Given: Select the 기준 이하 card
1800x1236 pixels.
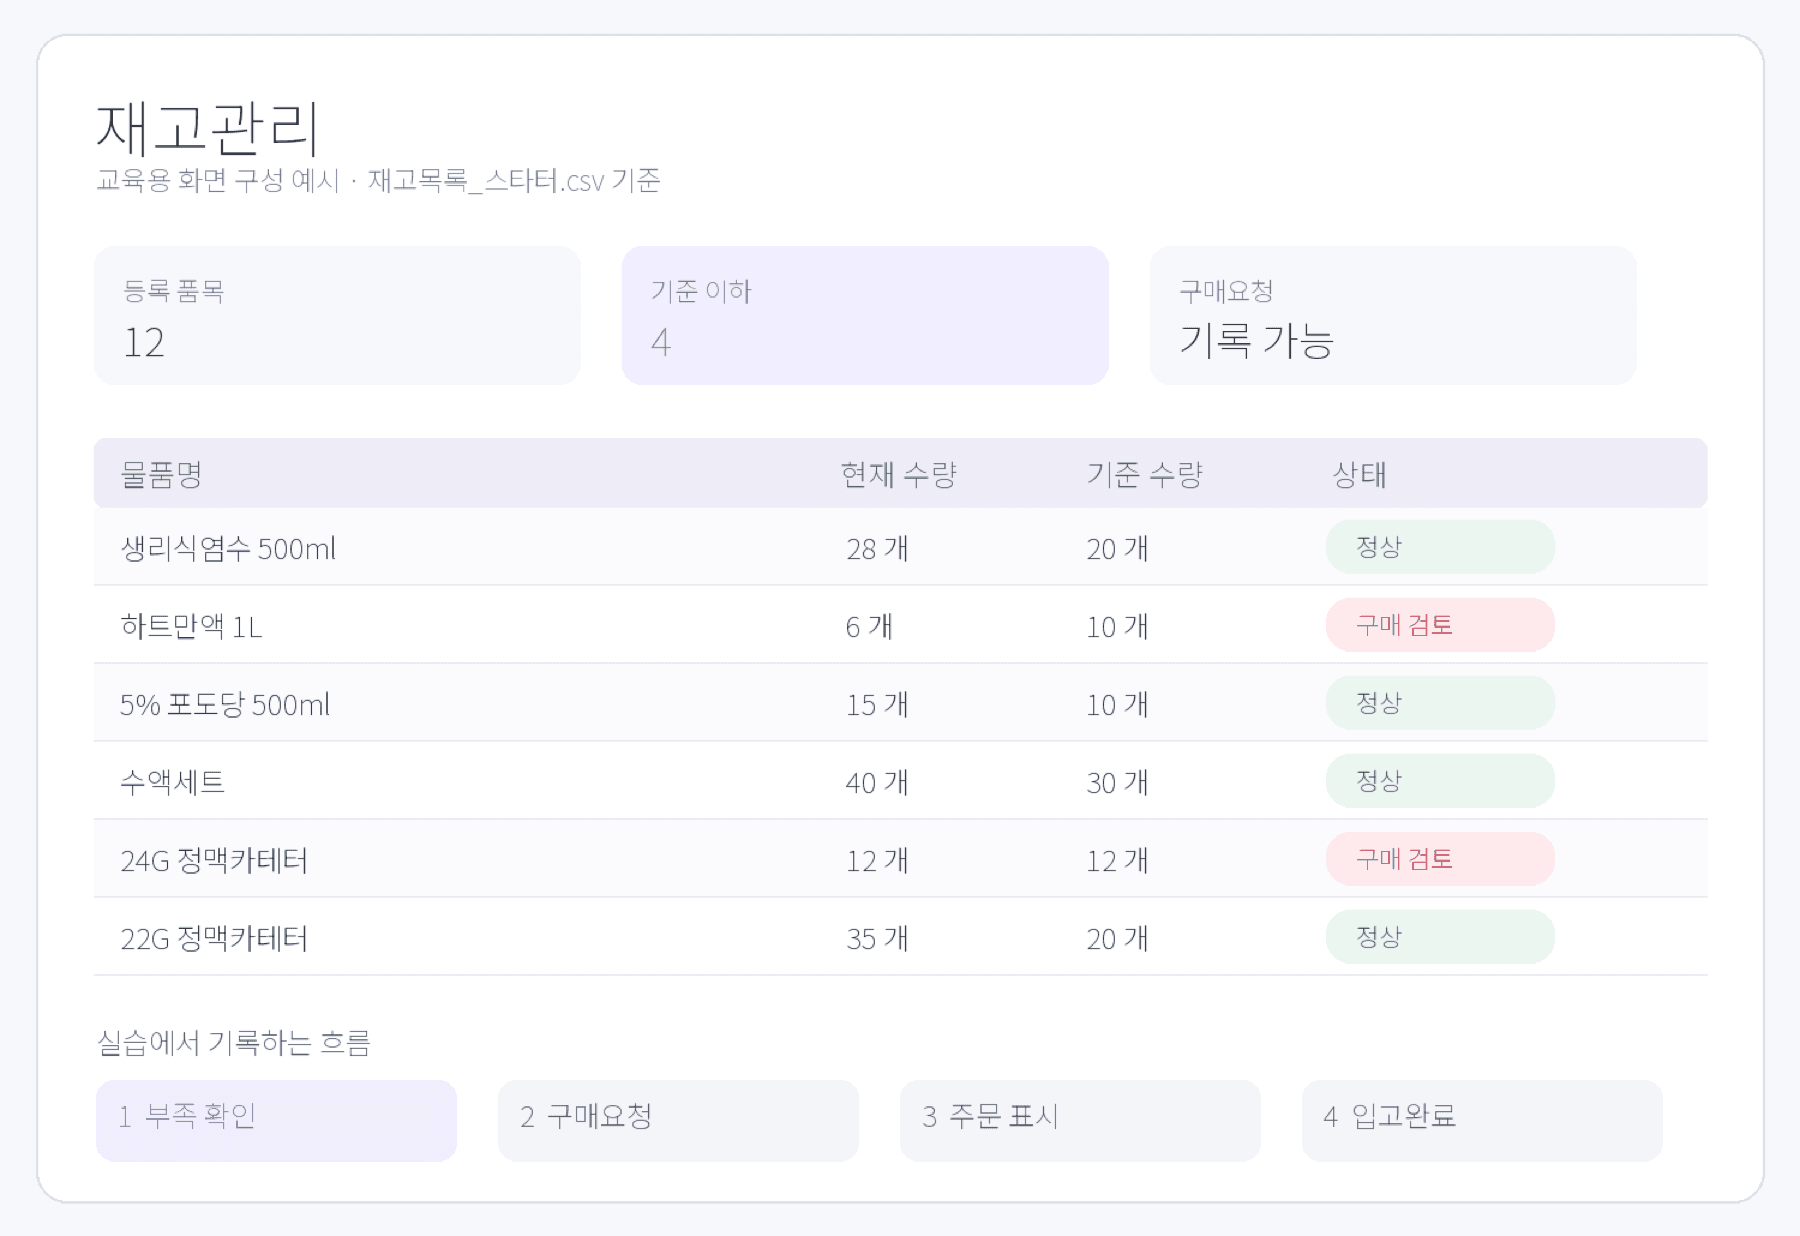Looking at the screenshot, I should click(x=865, y=315).
